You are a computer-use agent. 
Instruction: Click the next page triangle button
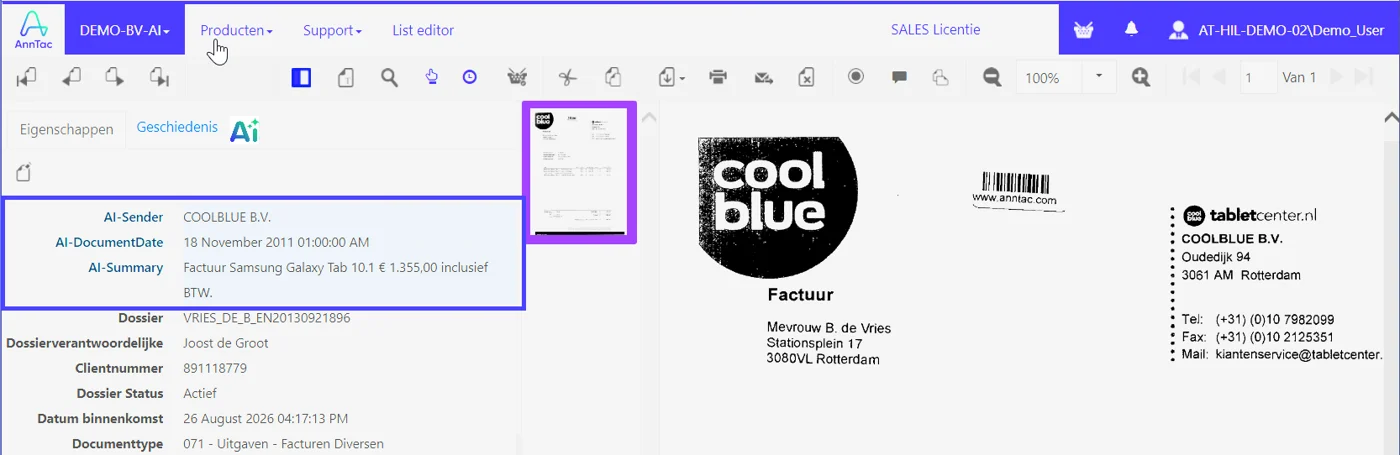click(1337, 77)
